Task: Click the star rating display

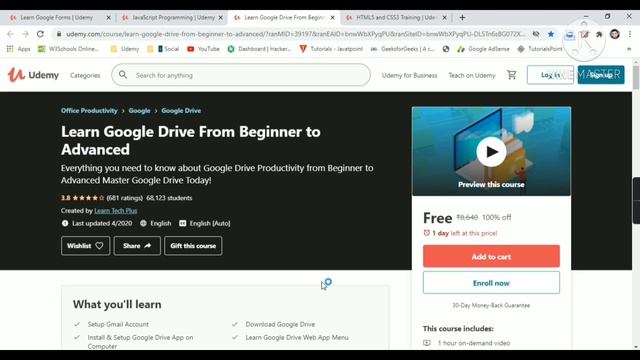Action: tap(88, 198)
